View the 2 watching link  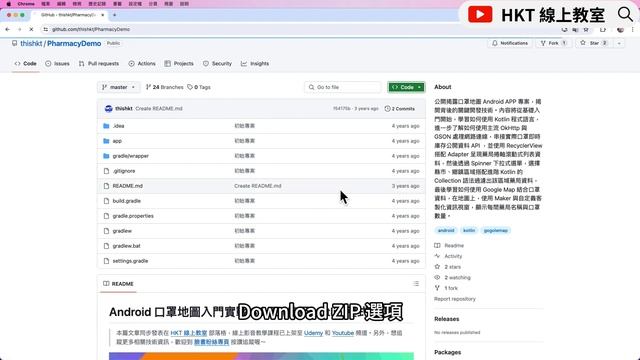click(x=457, y=278)
